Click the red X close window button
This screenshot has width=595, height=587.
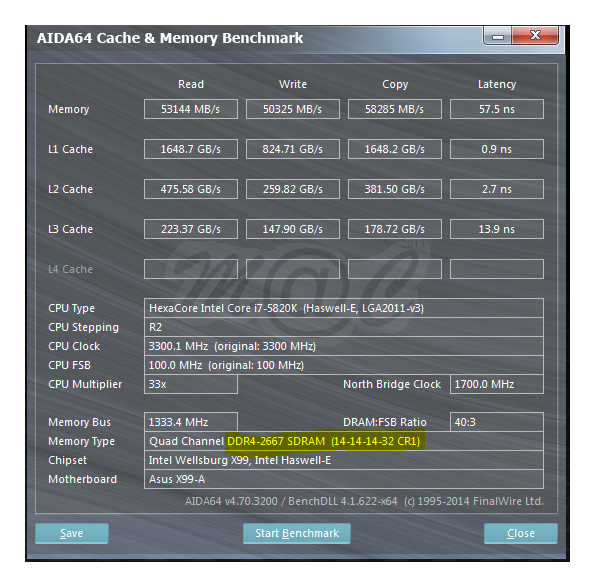coord(535,36)
